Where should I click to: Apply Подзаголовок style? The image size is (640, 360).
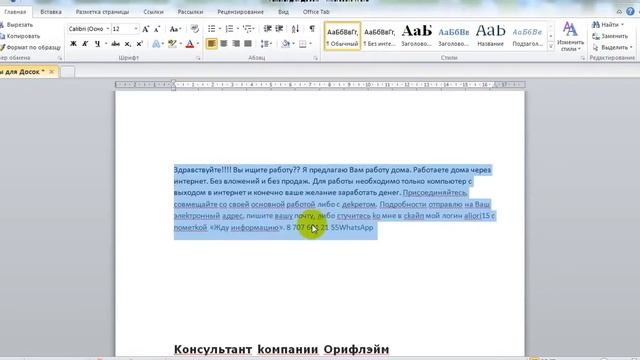point(527,36)
